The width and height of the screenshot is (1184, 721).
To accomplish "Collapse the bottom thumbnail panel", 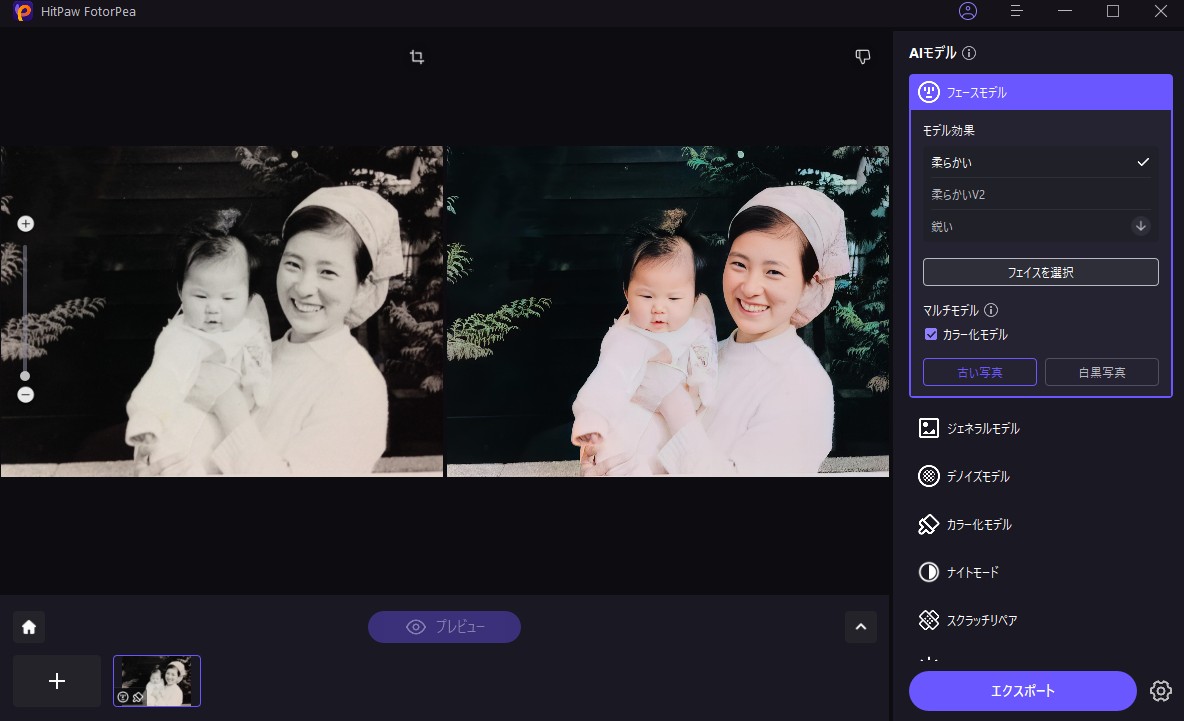I will click(x=860, y=627).
